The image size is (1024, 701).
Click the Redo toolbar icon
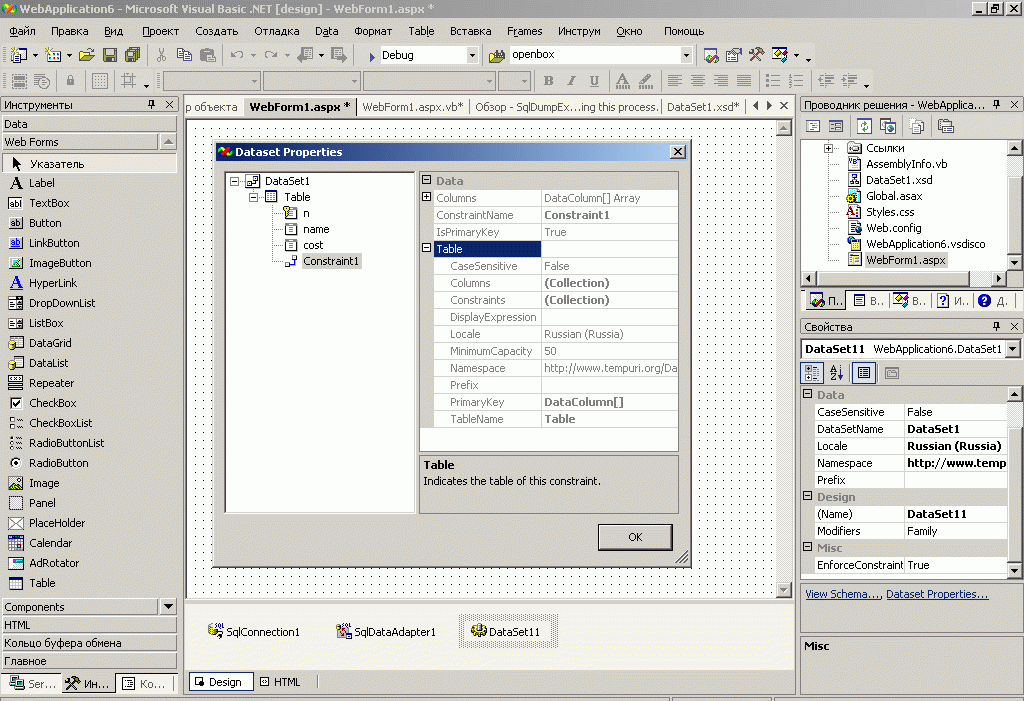(x=270, y=55)
